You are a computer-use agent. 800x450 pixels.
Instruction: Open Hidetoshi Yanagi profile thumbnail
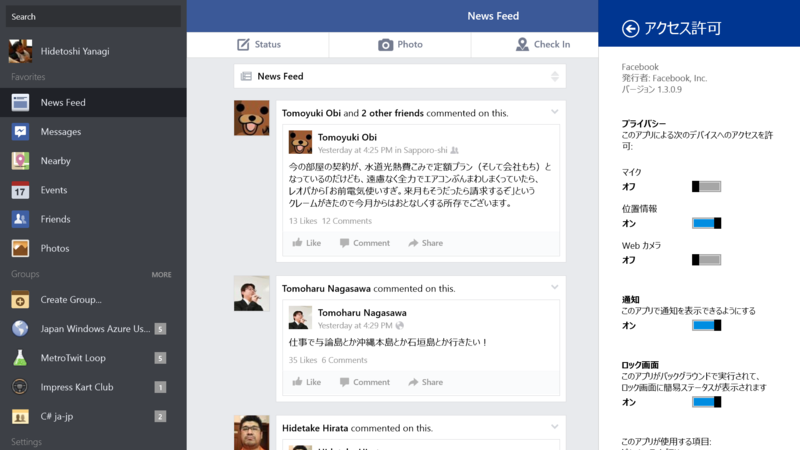(x=20, y=51)
